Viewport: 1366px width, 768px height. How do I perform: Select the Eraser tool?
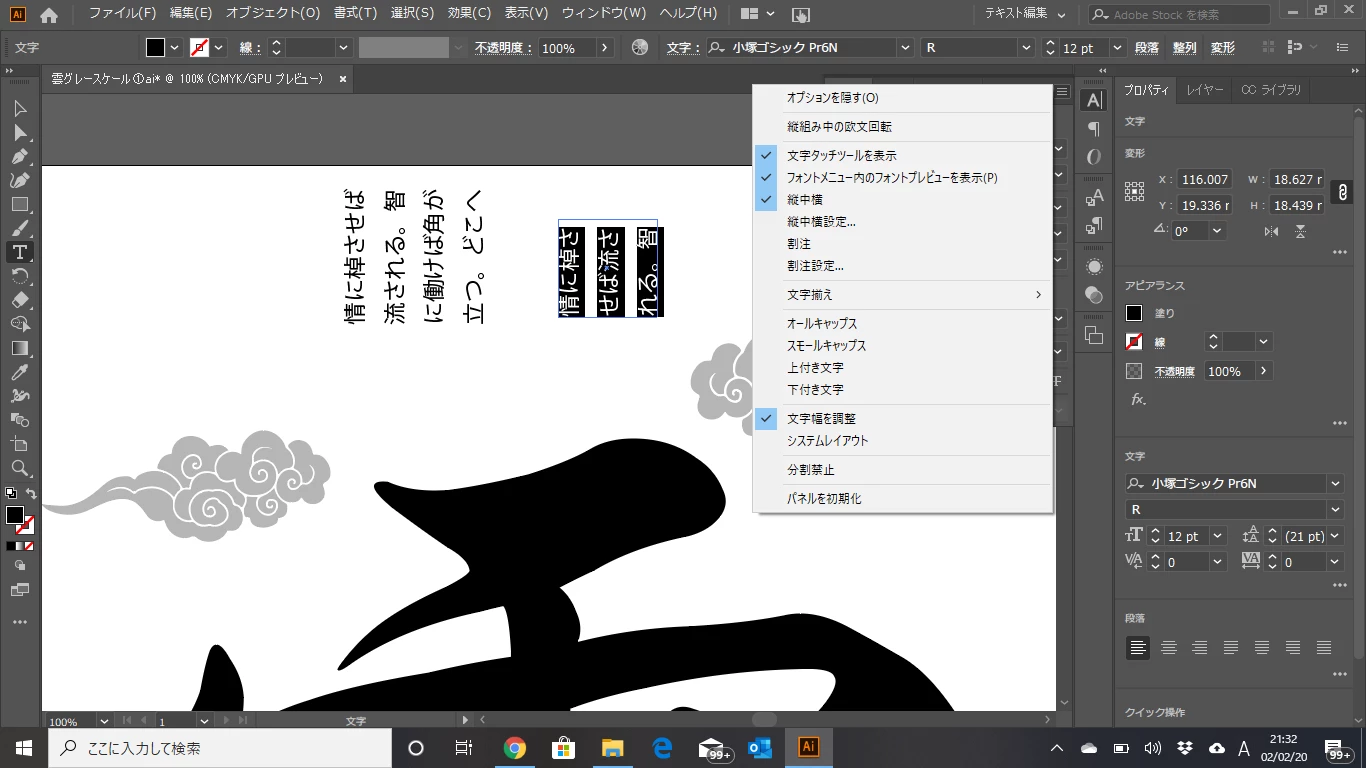click(x=19, y=300)
